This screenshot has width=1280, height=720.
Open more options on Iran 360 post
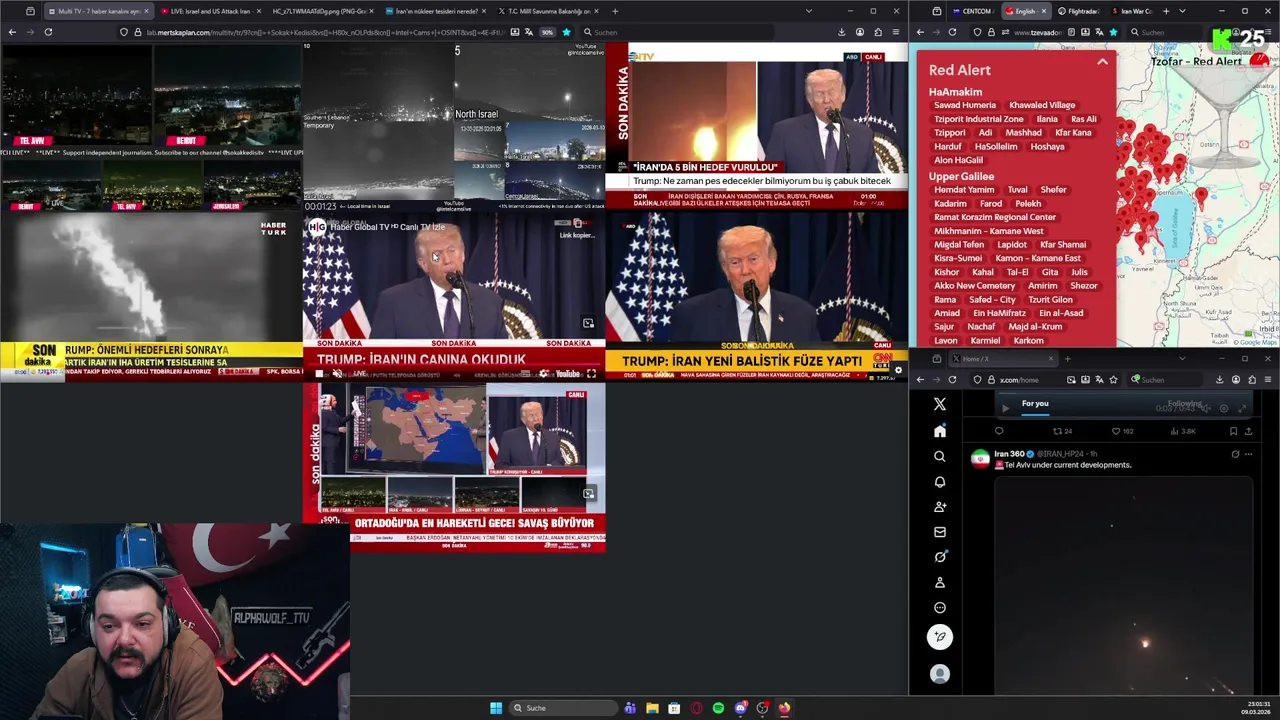(1248, 454)
